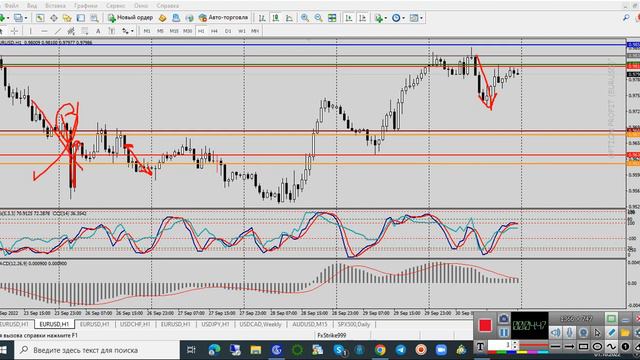Toggle Auto-trading on or off
The width and height of the screenshot is (640, 360).
(x=224, y=18)
